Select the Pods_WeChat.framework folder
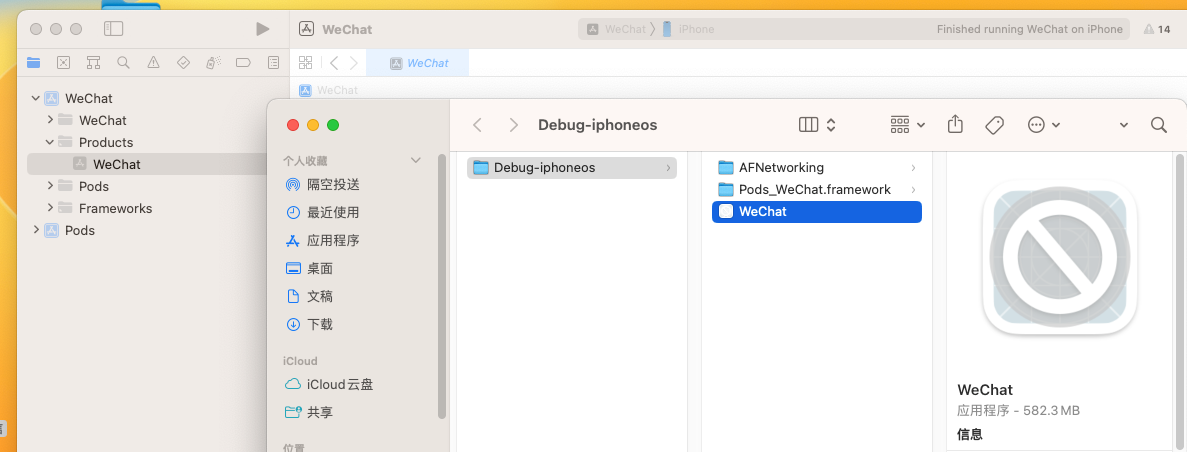 coord(817,189)
